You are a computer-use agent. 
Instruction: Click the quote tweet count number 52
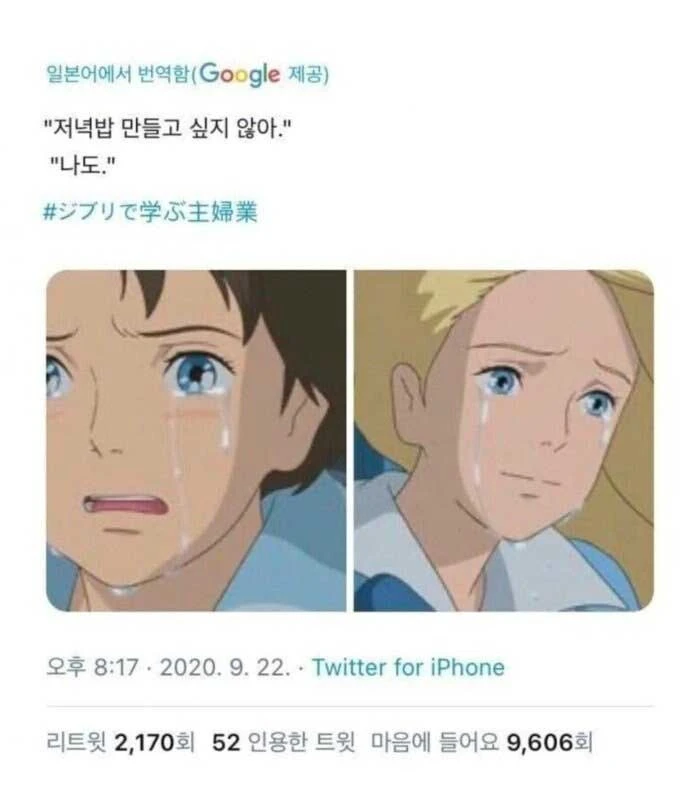pos(226,742)
